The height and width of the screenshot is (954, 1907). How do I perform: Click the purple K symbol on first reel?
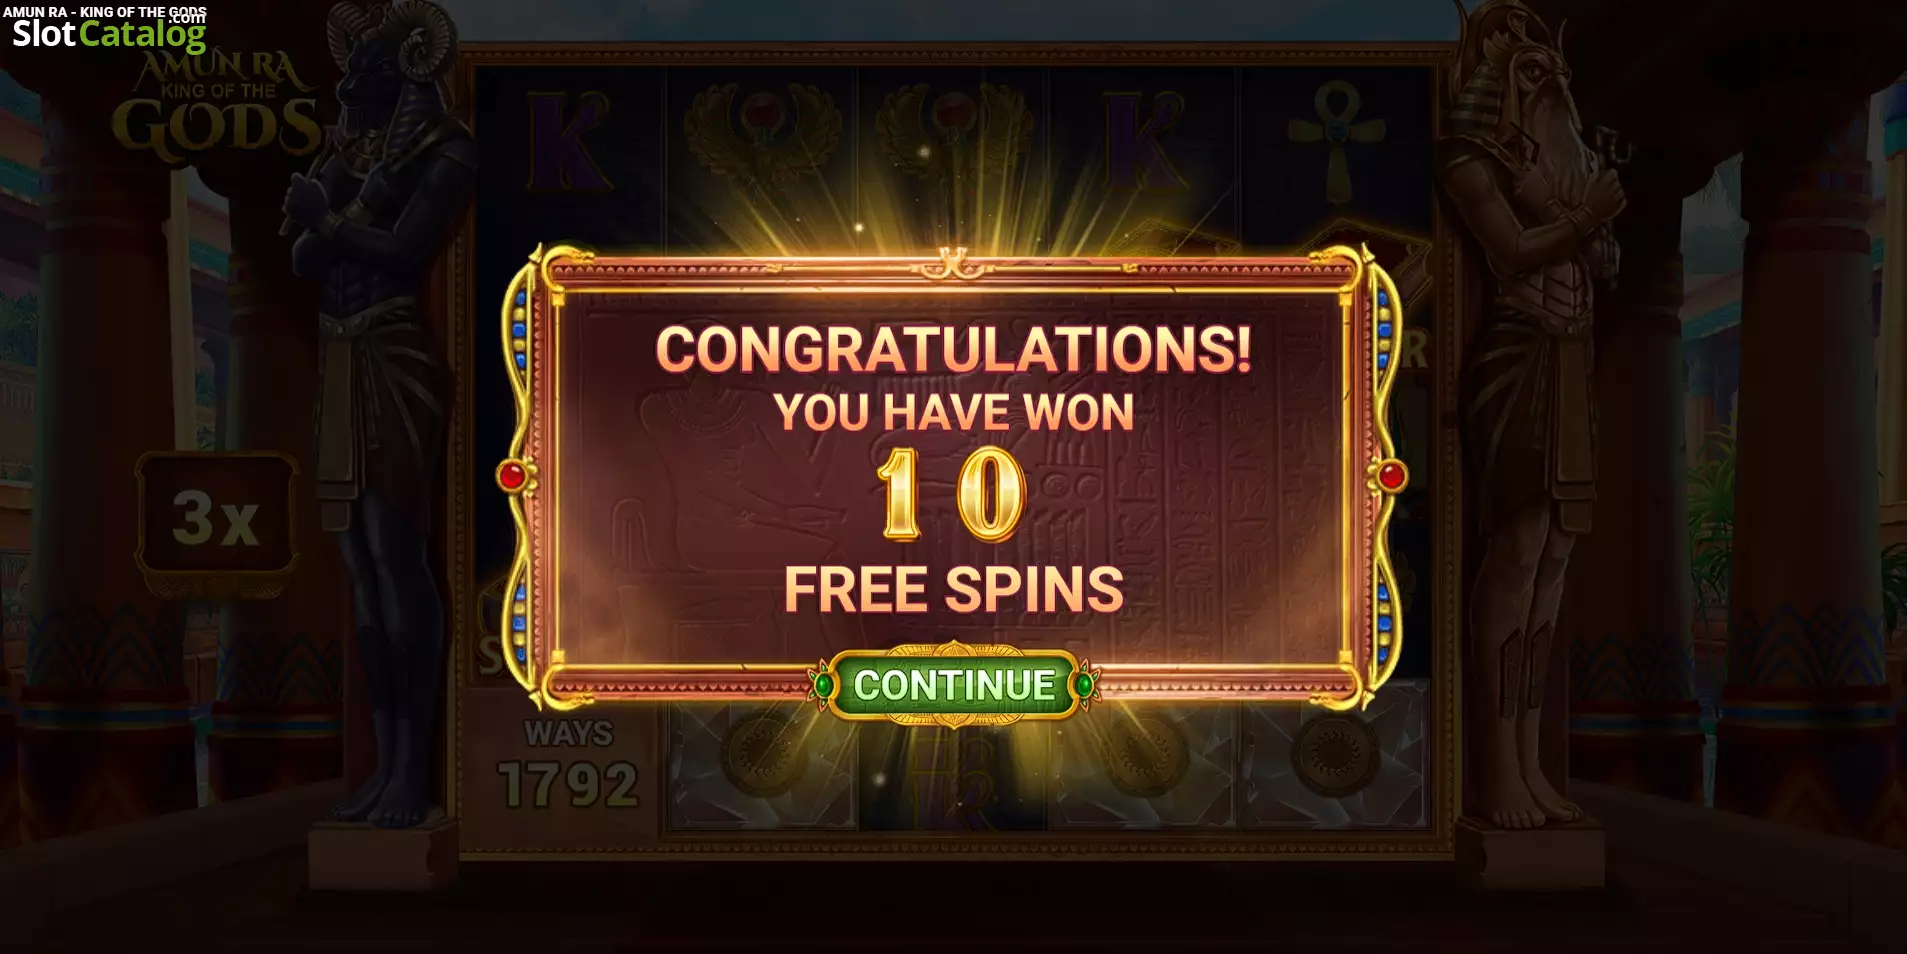coord(567,141)
